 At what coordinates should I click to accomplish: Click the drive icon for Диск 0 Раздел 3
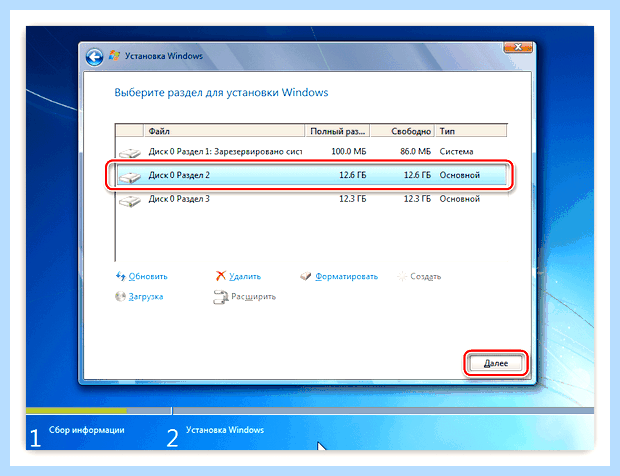pos(130,201)
